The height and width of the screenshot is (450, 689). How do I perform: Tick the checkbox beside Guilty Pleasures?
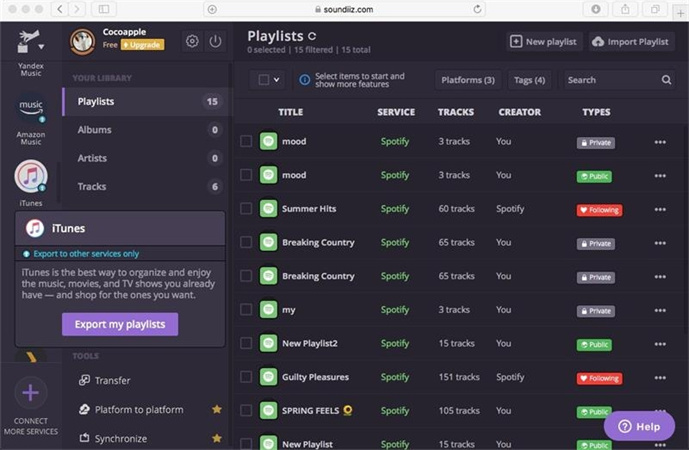coord(246,377)
